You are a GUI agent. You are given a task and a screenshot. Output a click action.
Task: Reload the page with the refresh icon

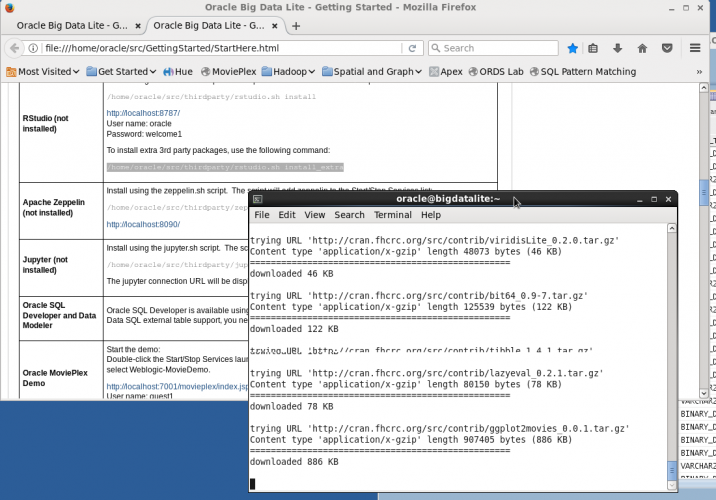point(412,48)
